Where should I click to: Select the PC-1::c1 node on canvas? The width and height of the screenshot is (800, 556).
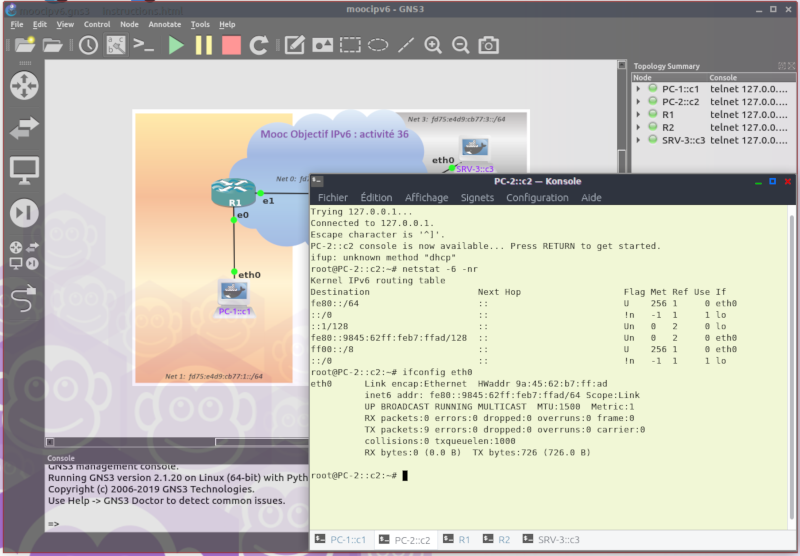(234, 298)
